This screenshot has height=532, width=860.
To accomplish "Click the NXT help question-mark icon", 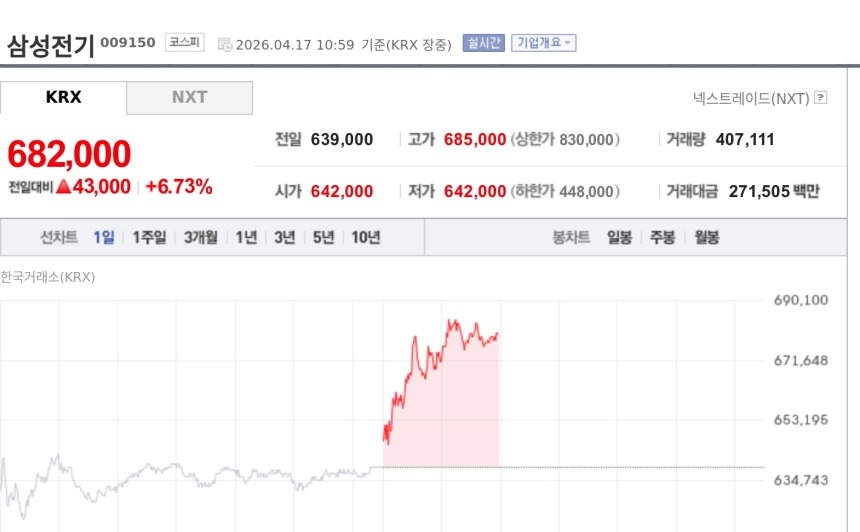I will [x=821, y=98].
